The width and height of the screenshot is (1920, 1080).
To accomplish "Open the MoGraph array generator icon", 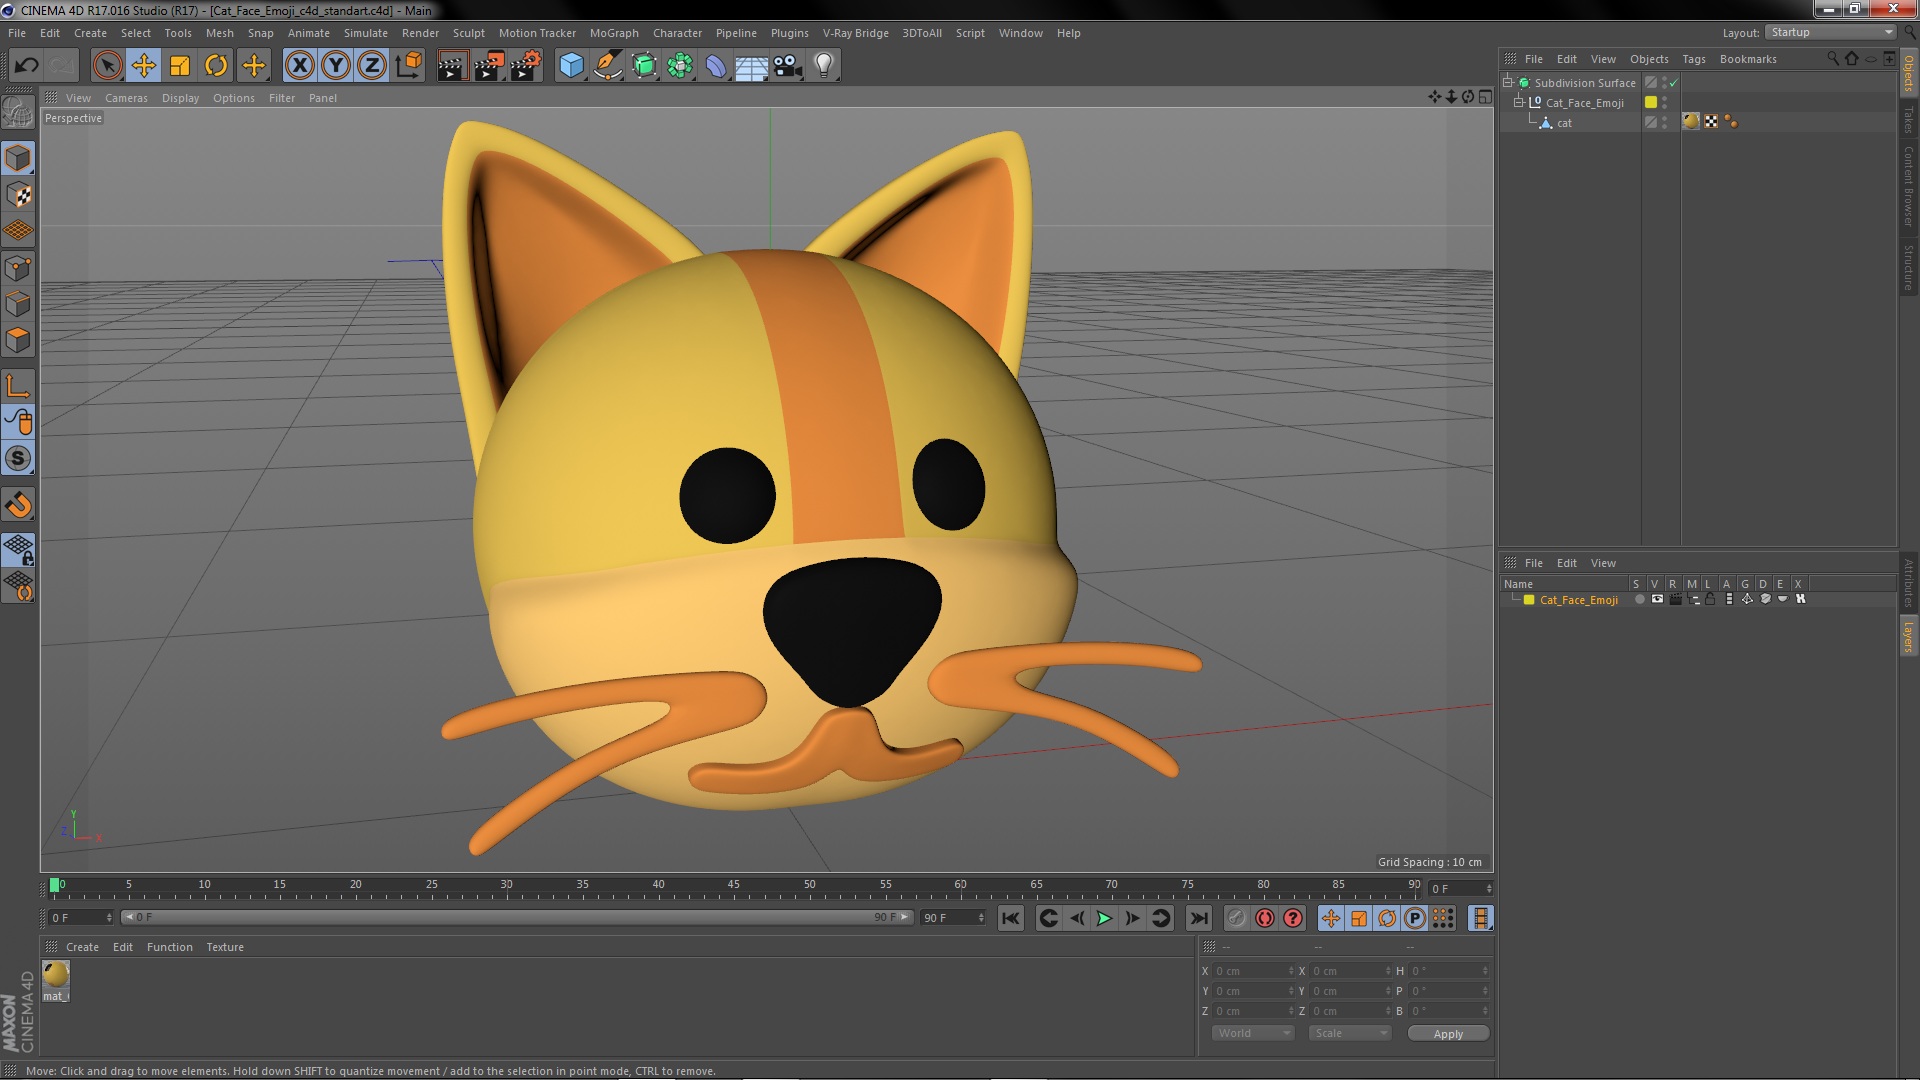I will point(680,66).
